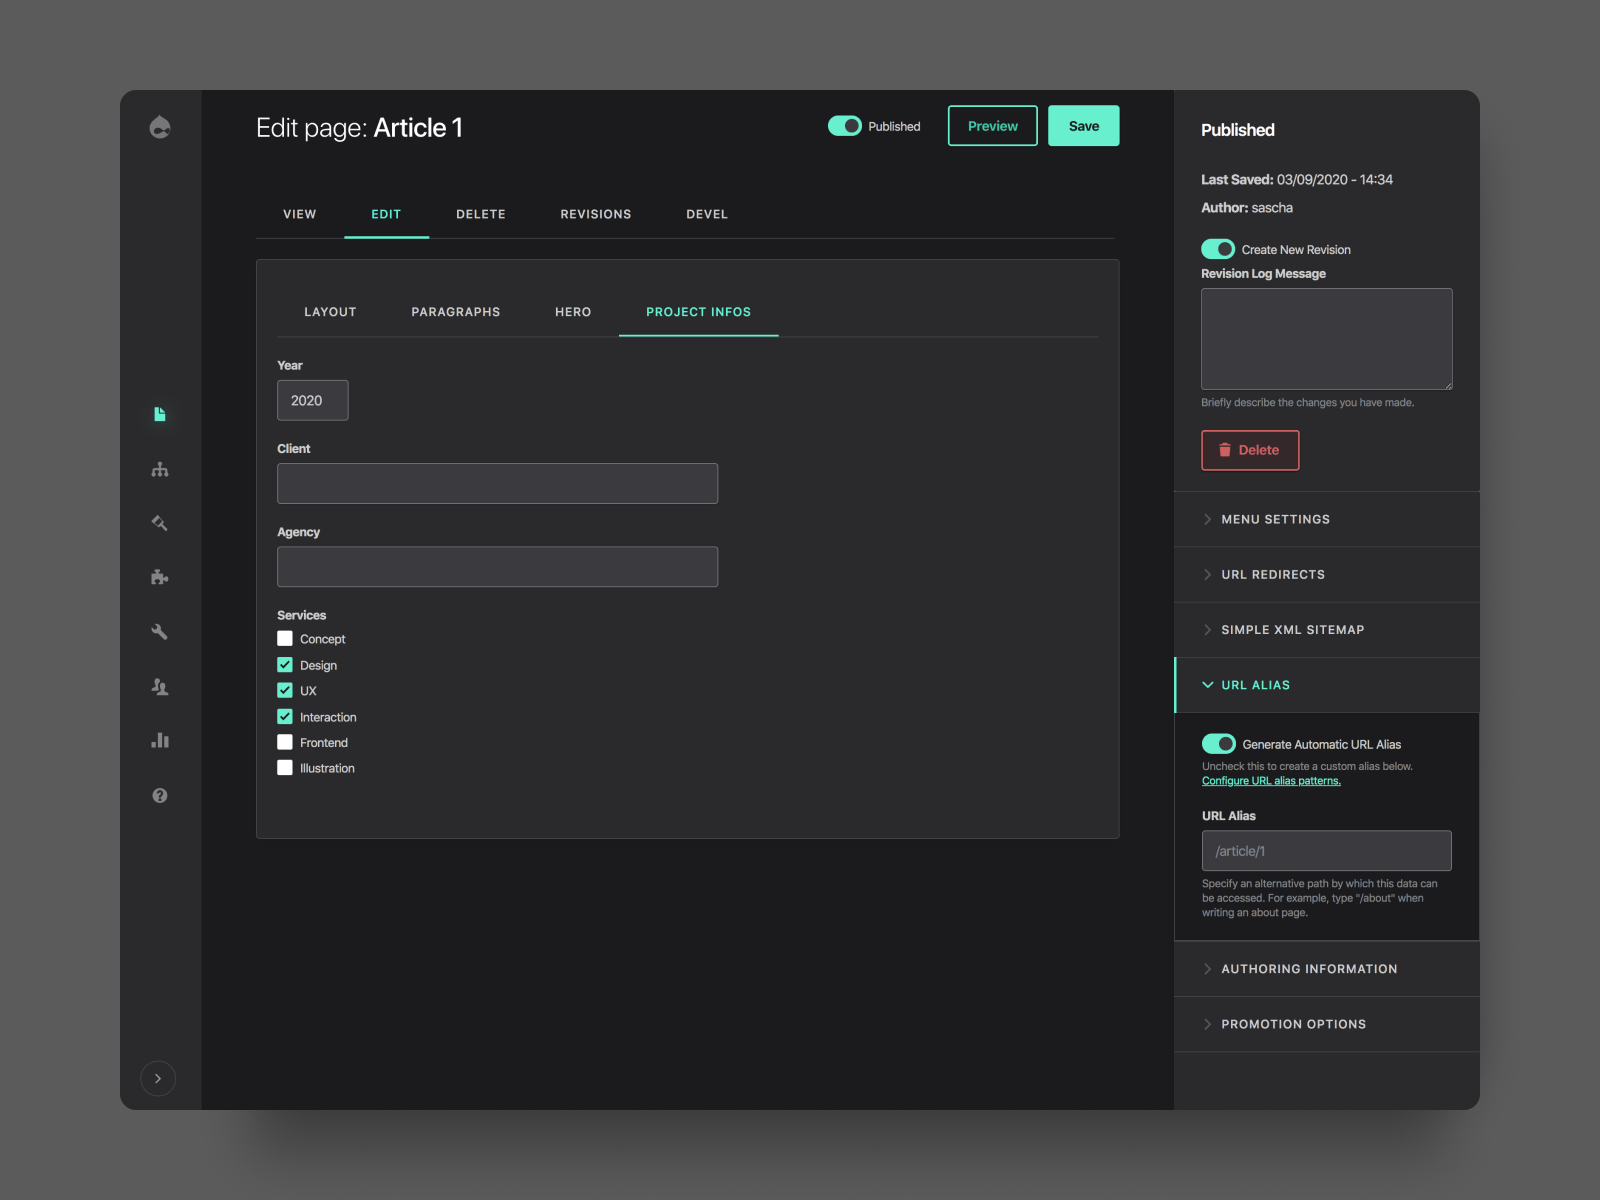Switch to the Revisions tab
1600x1200 pixels.
pos(595,214)
